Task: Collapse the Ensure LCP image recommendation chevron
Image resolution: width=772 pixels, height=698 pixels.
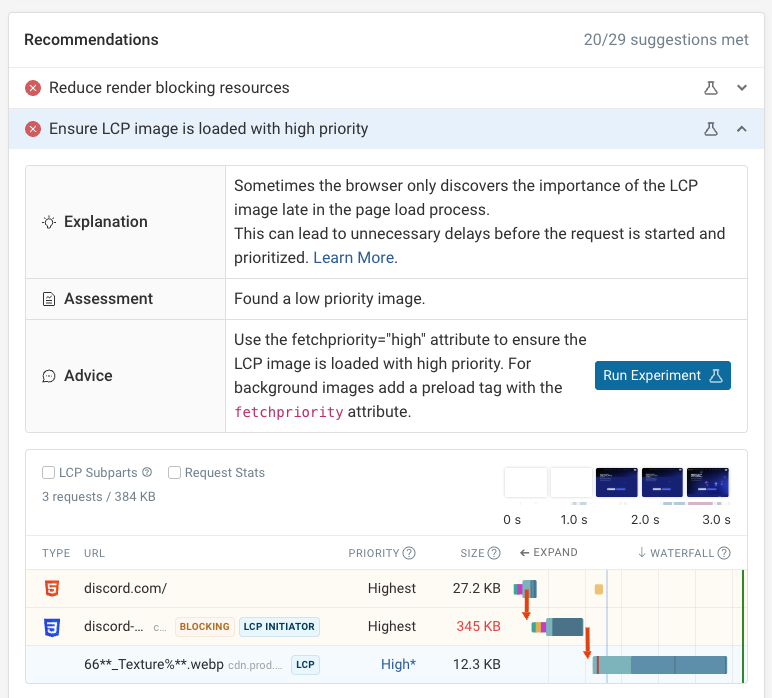Action: [x=741, y=129]
